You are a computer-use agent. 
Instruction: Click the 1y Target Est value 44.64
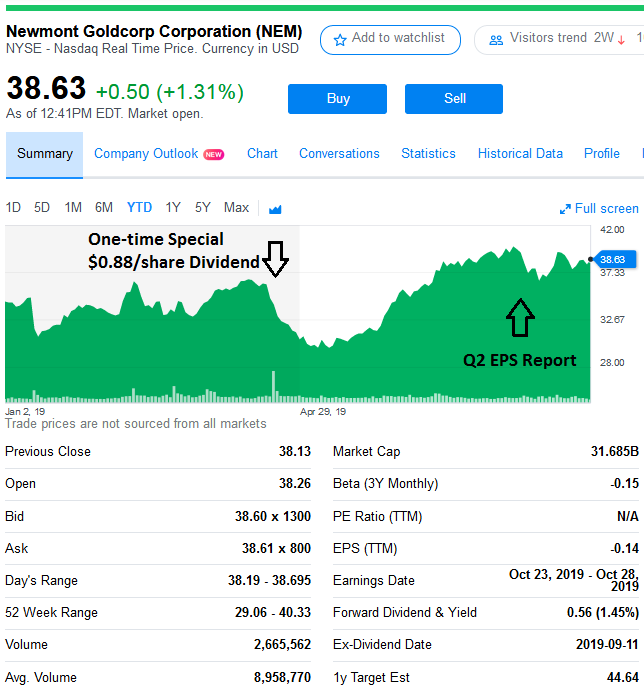coord(623,677)
